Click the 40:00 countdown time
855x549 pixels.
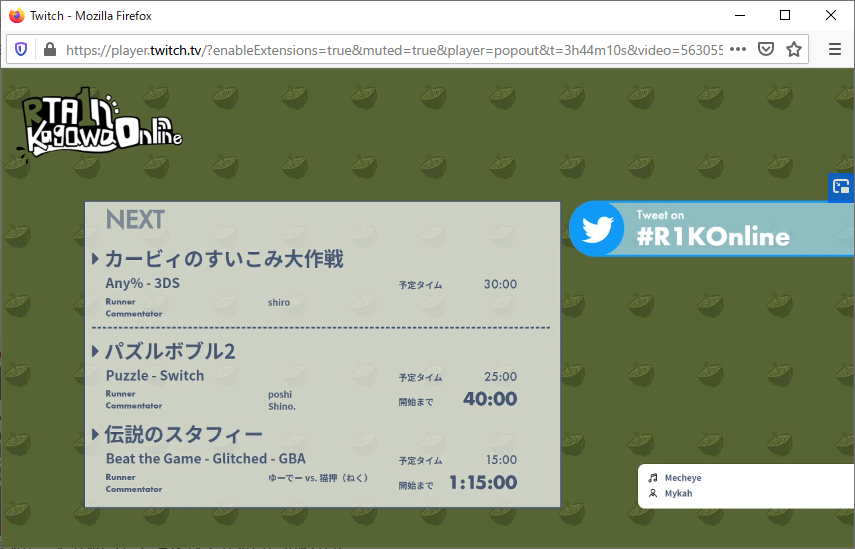click(x=490, y=399)
